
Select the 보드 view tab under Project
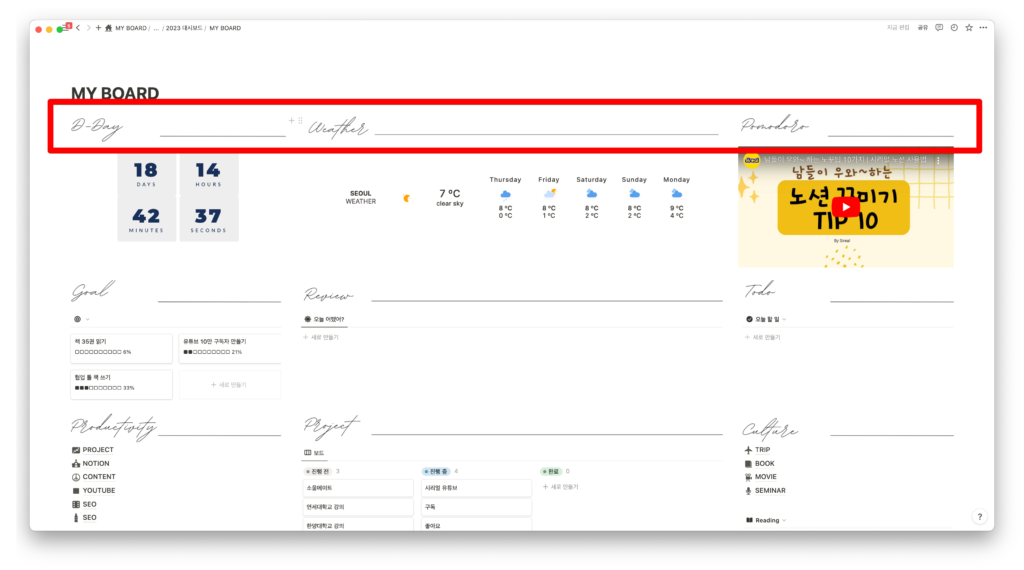pos(314,453)
